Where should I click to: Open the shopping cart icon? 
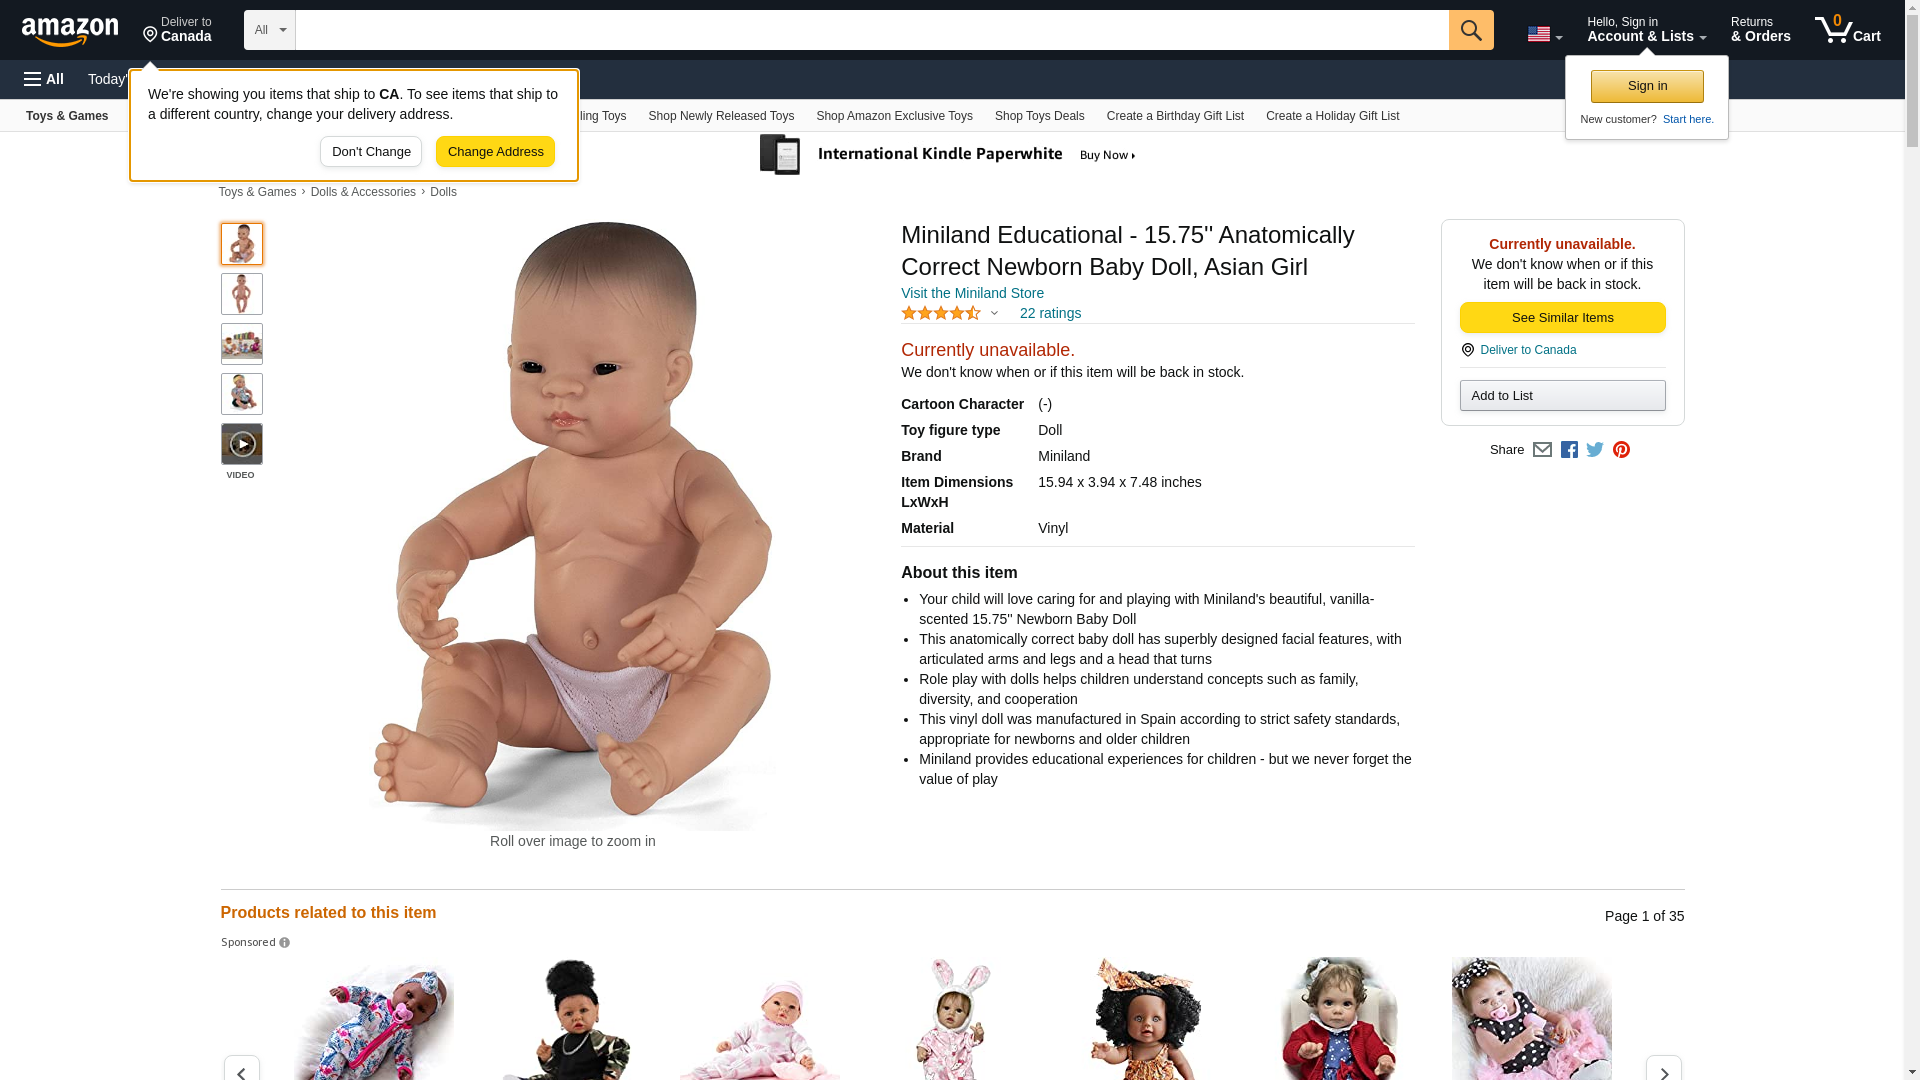(x=1847, y=30)
